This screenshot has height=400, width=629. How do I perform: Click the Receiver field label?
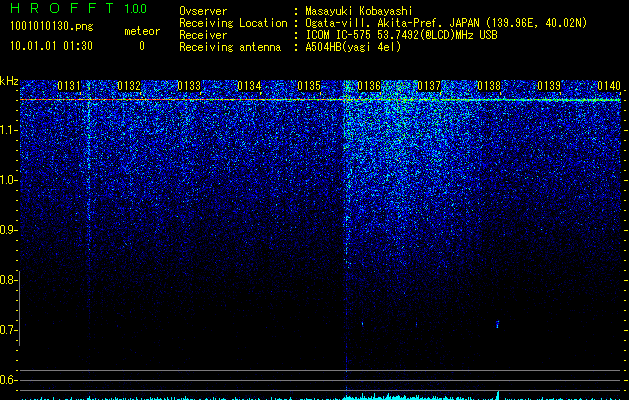click(203, 35)
